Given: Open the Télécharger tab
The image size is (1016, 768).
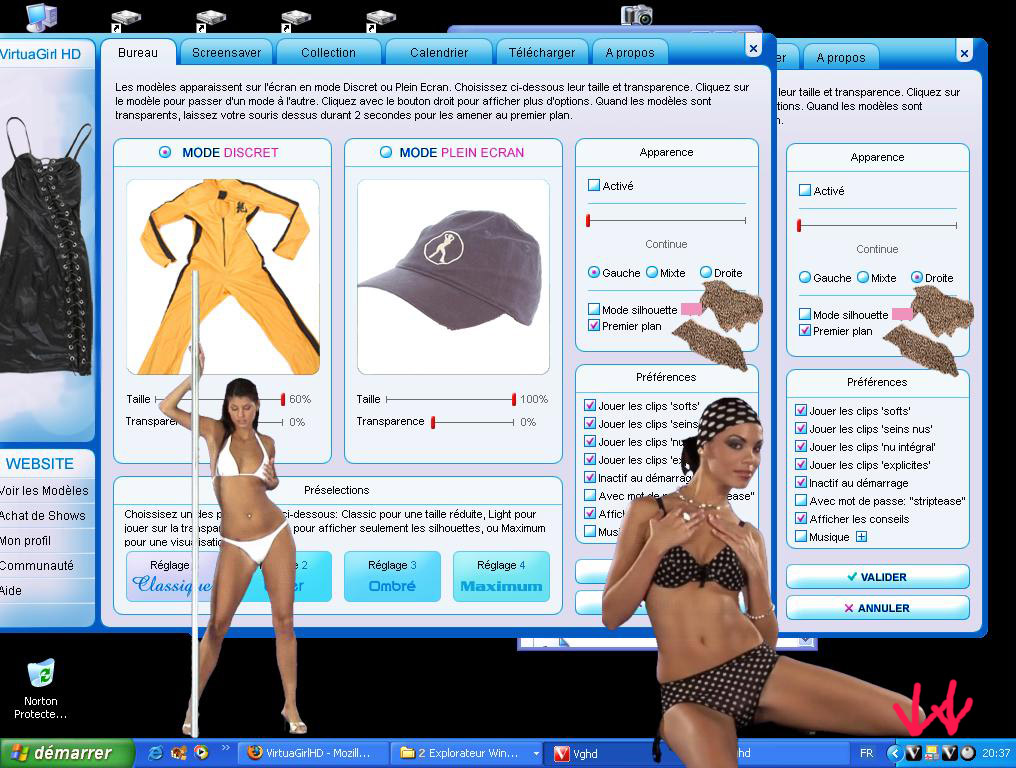Looking at the screenshot, I should tap(542, 52).
